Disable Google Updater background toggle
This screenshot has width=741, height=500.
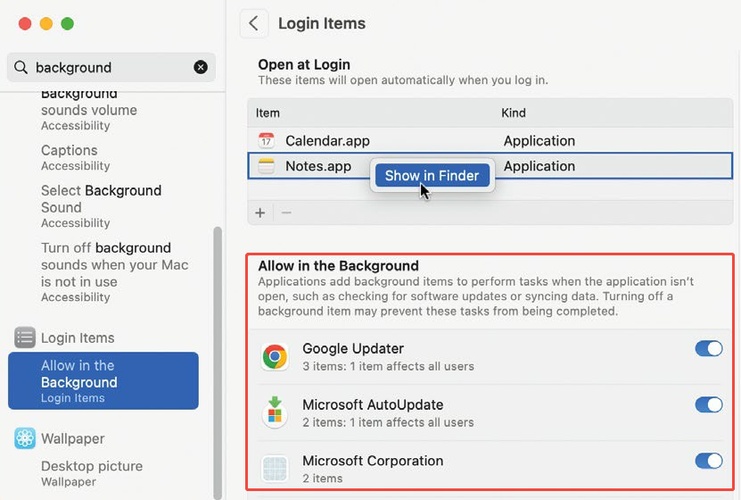pyautogui.click(x=708, y=349)
